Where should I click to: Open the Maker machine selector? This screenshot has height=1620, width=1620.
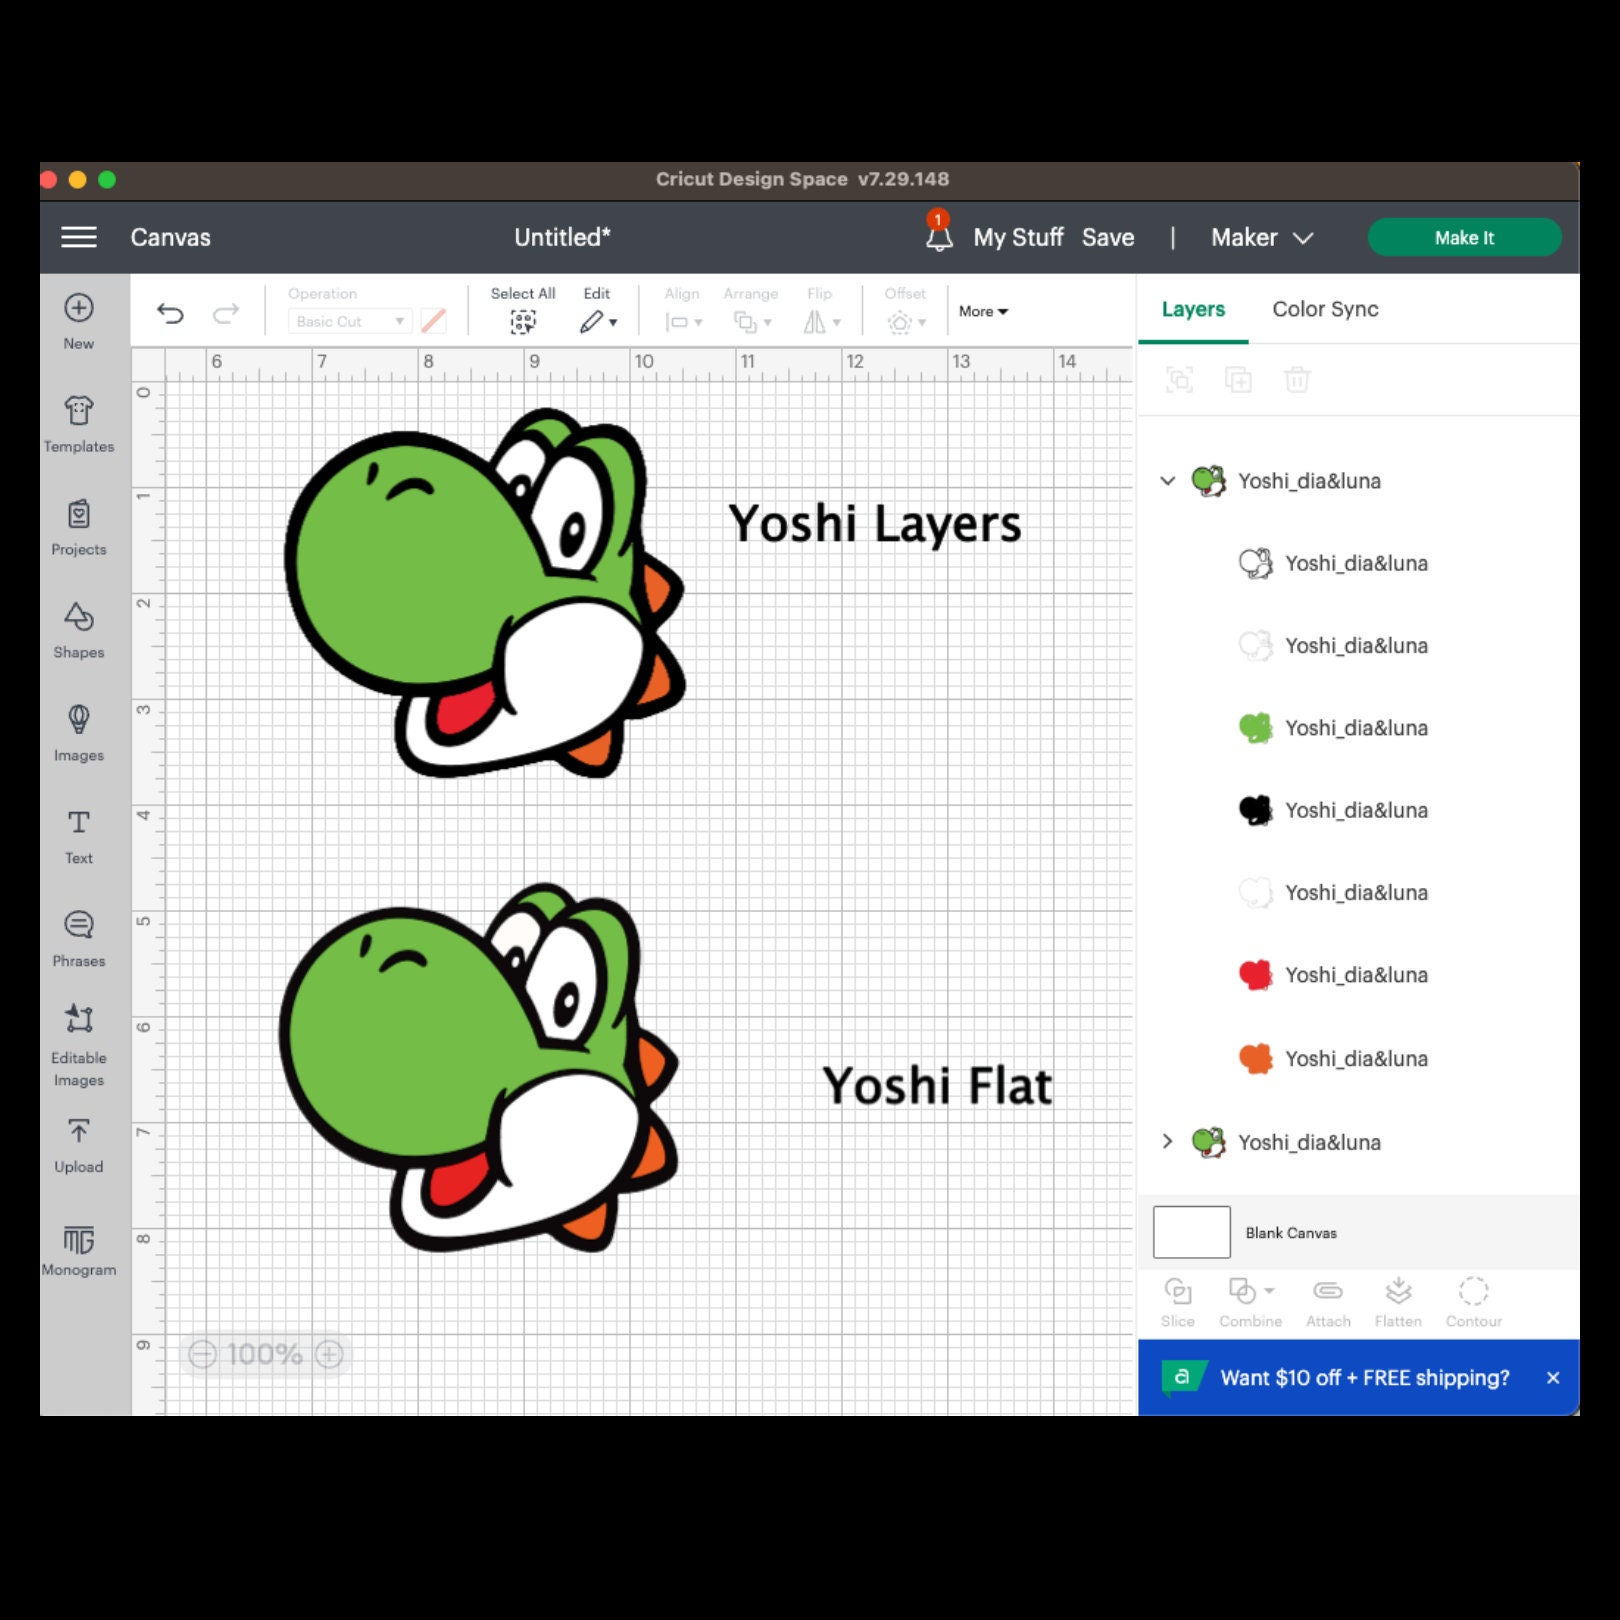[1262, 237]
